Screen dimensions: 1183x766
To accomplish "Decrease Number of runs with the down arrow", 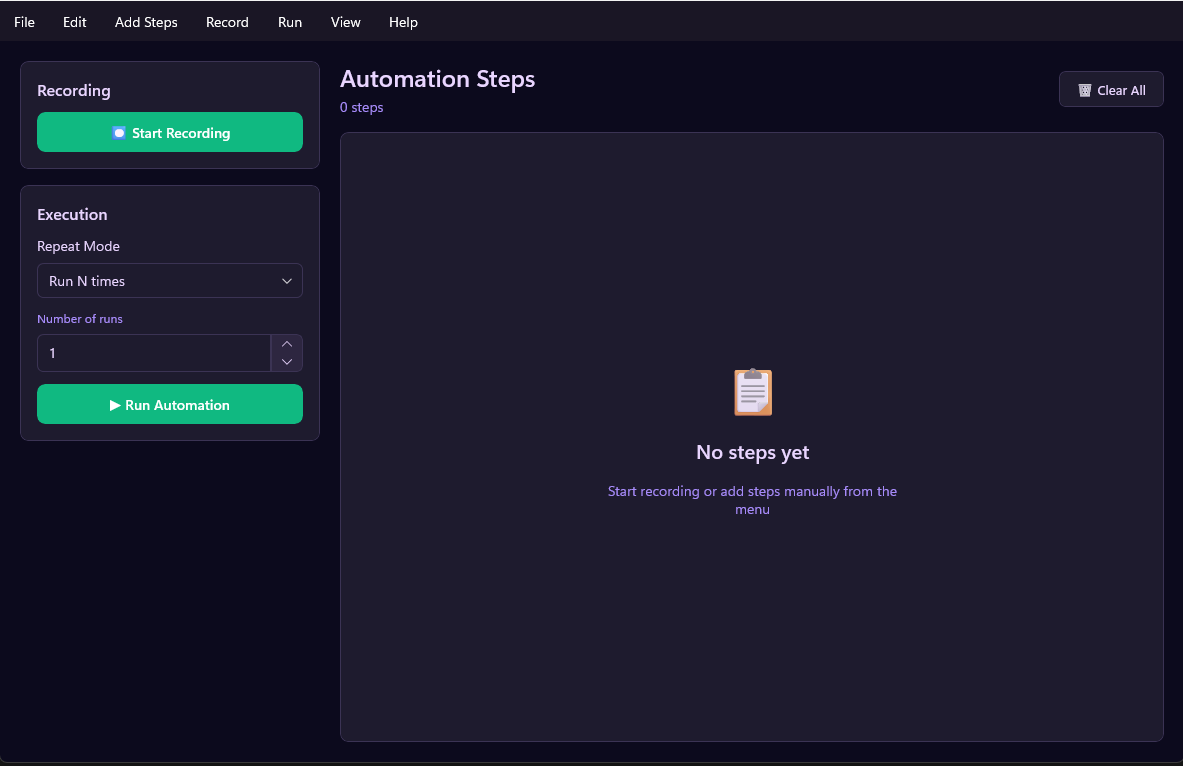I will [x=286, y=361].
